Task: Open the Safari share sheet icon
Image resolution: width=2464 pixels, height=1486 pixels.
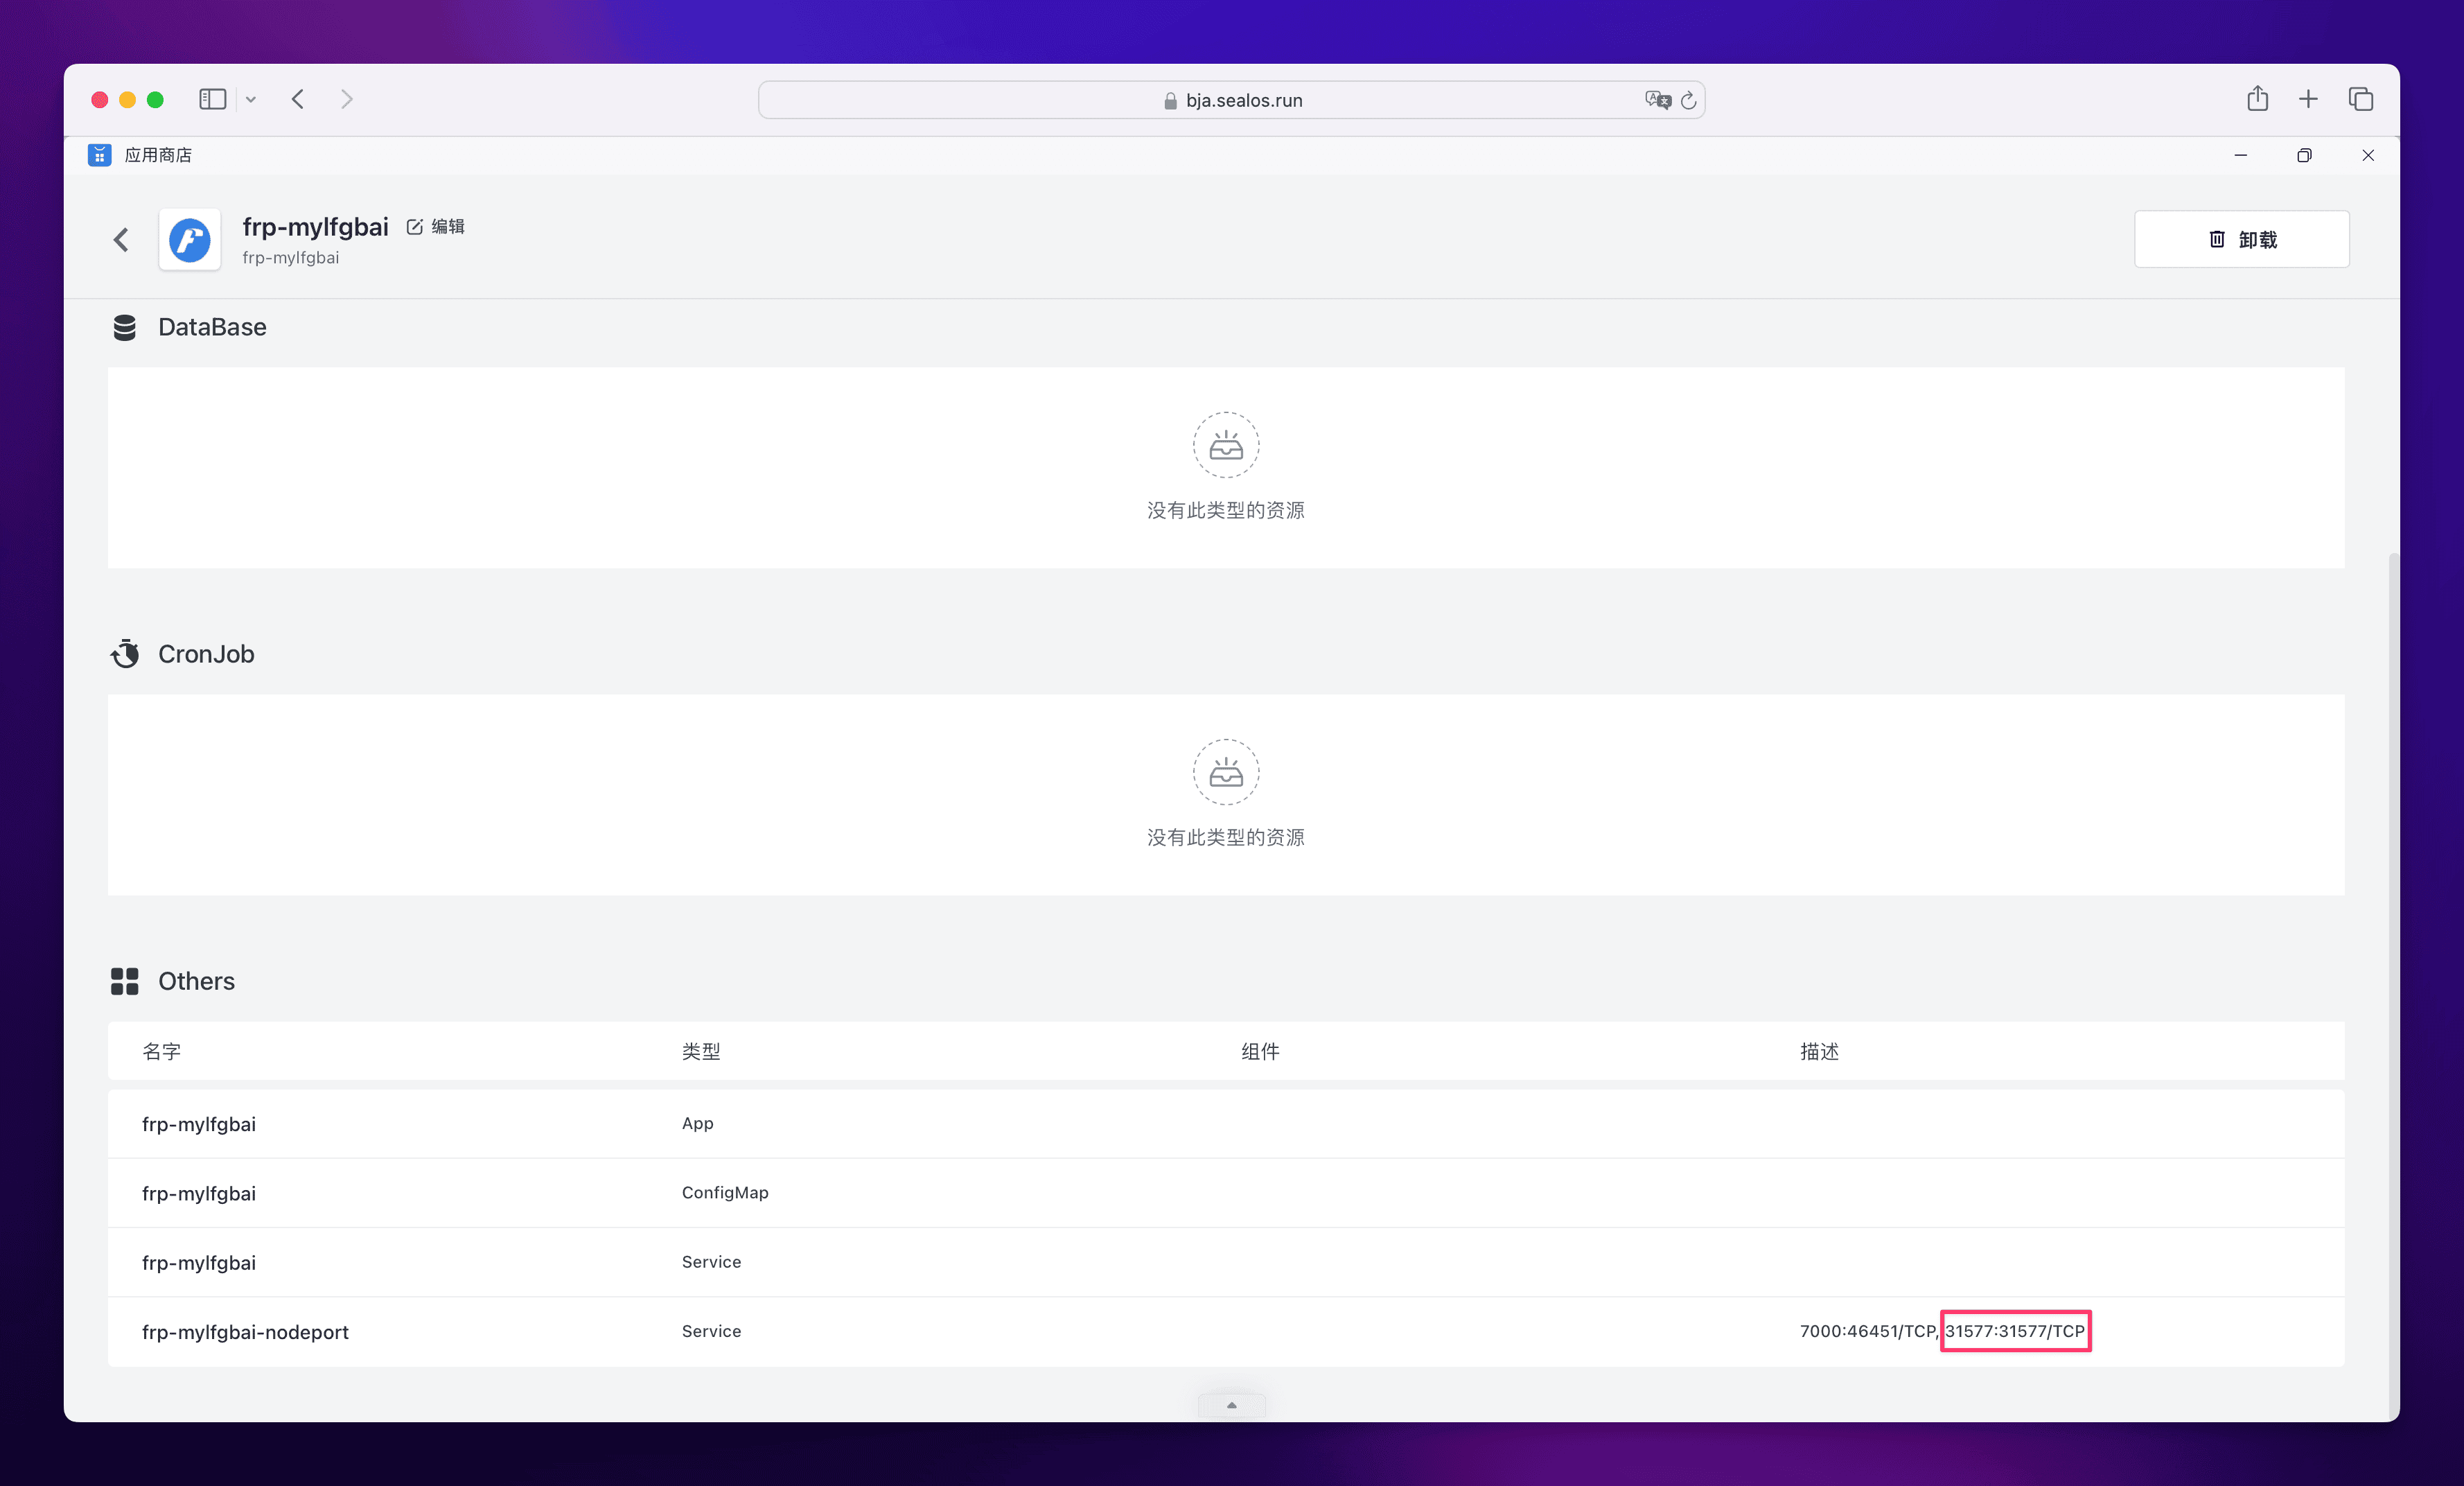Action: pos(2257,99)
